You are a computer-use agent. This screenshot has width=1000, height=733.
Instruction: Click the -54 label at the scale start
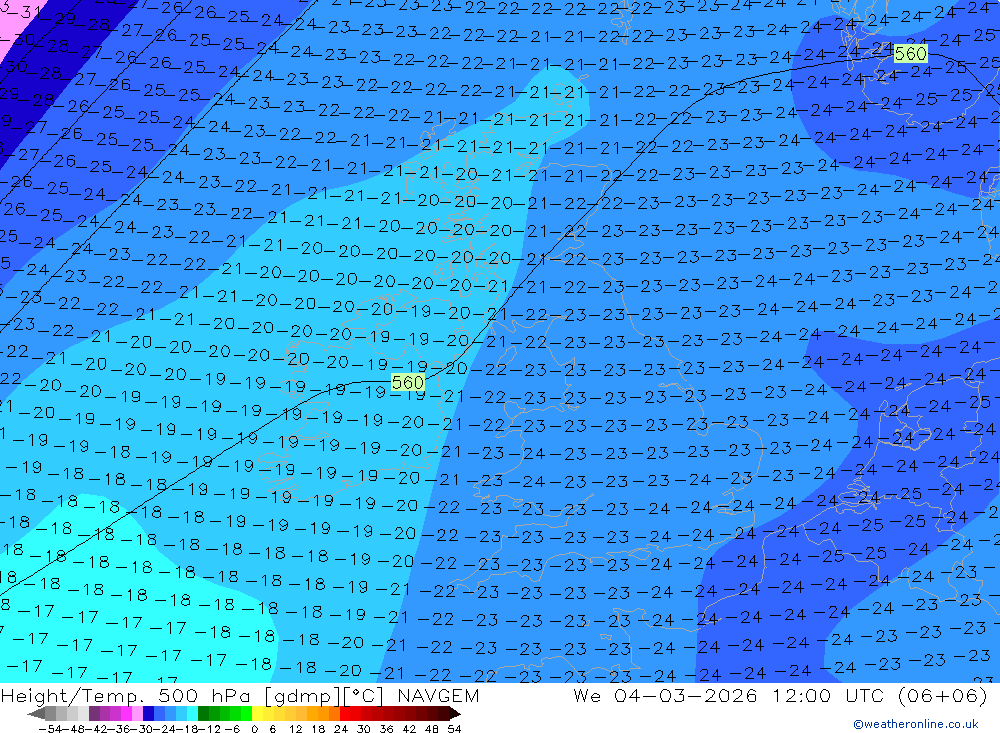click(50, 729)
